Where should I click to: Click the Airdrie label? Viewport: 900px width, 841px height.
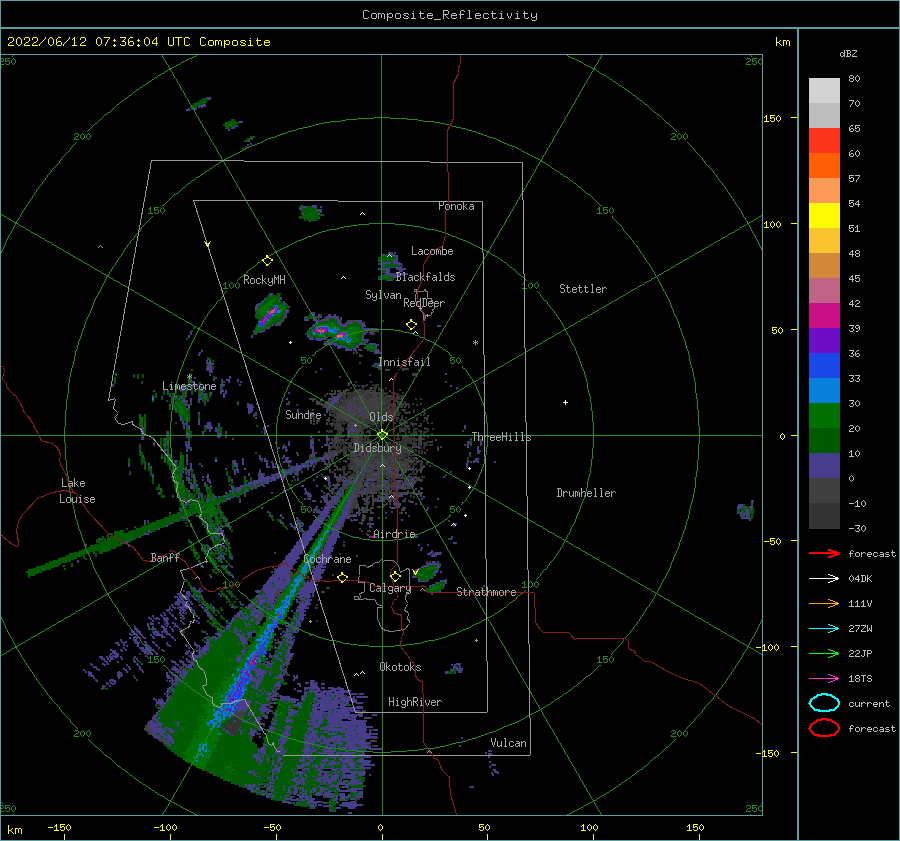[394, 534]
